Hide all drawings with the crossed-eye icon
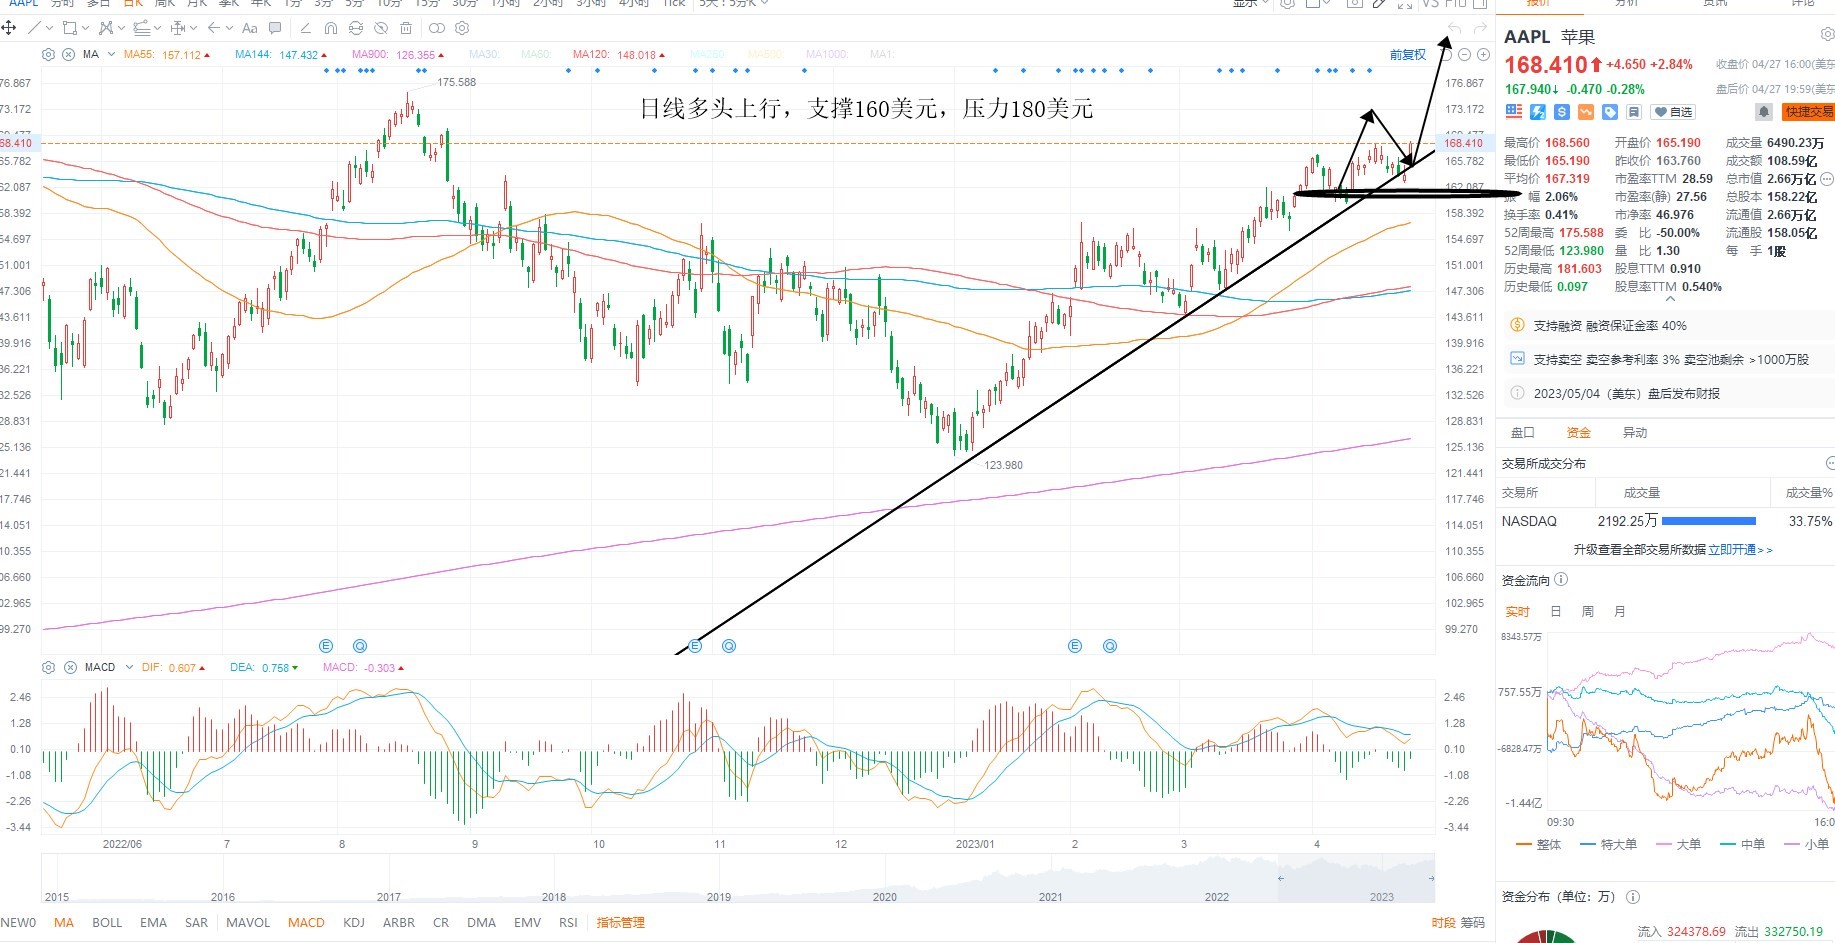 pyautogui.click(x=381, y=28)
